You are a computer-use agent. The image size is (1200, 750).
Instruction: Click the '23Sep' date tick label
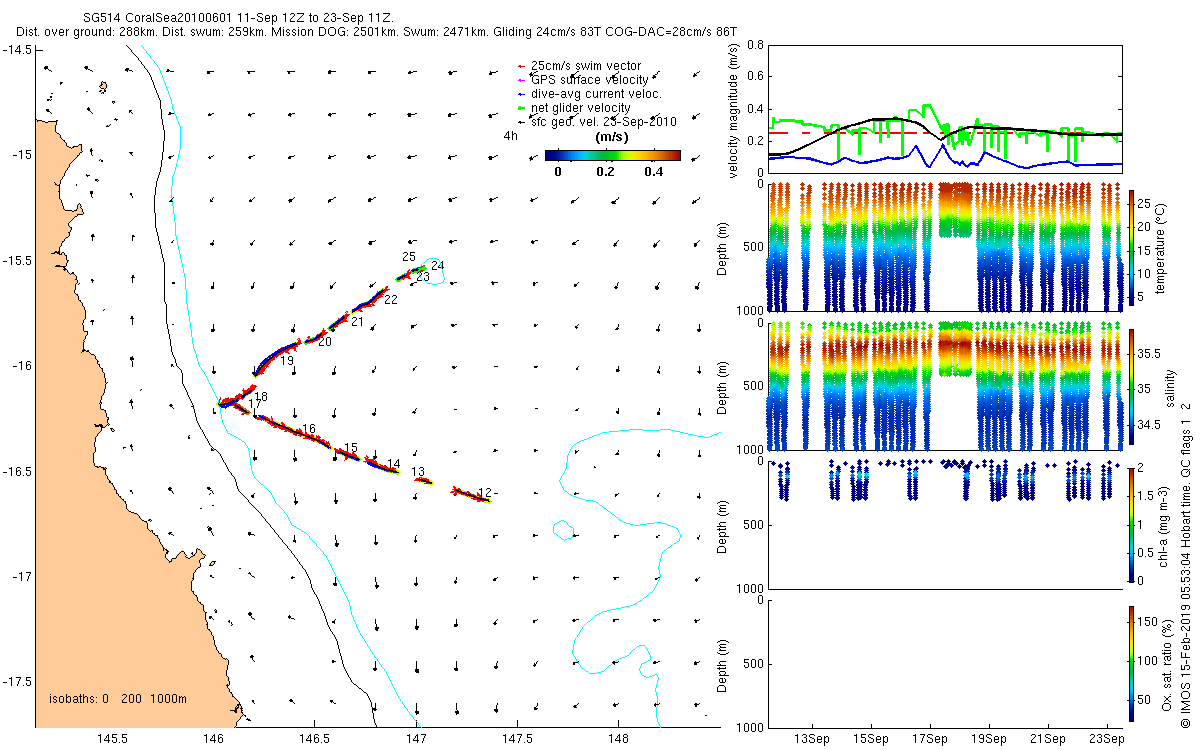pos(1109,738)
